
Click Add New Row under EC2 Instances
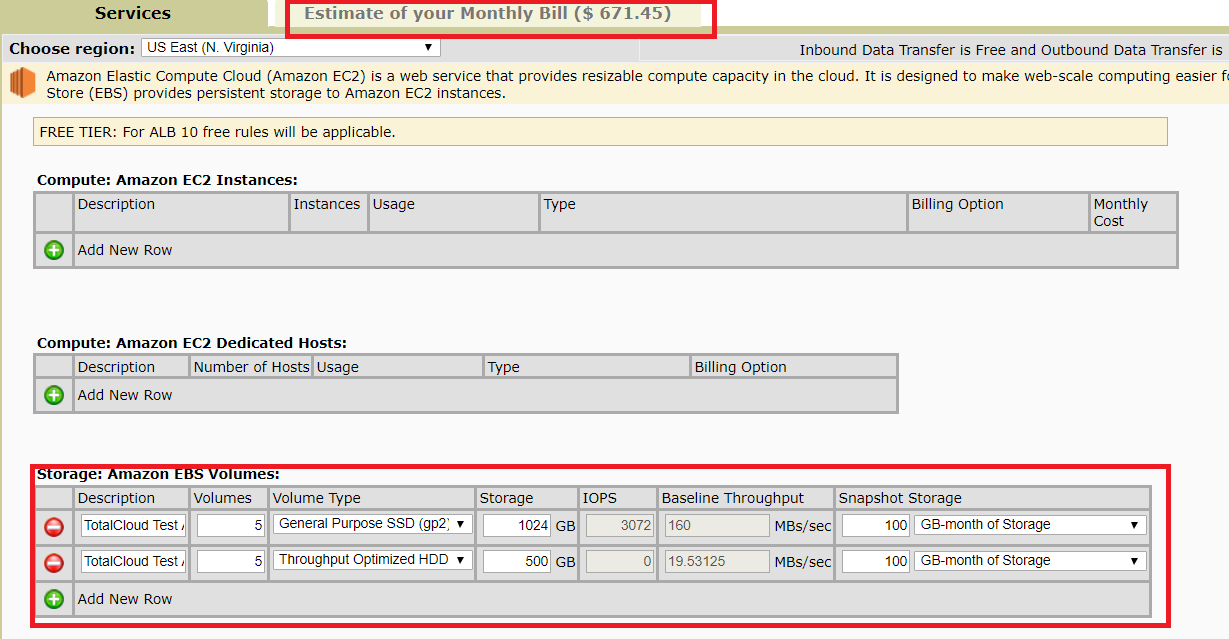coord(125,250)
